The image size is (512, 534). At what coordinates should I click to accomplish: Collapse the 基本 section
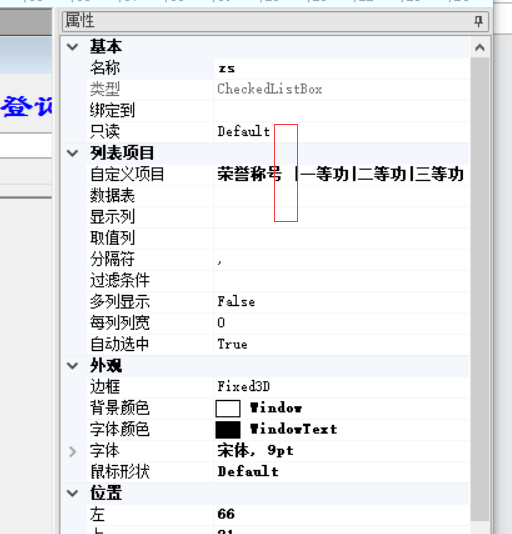(x=73, y=47)
